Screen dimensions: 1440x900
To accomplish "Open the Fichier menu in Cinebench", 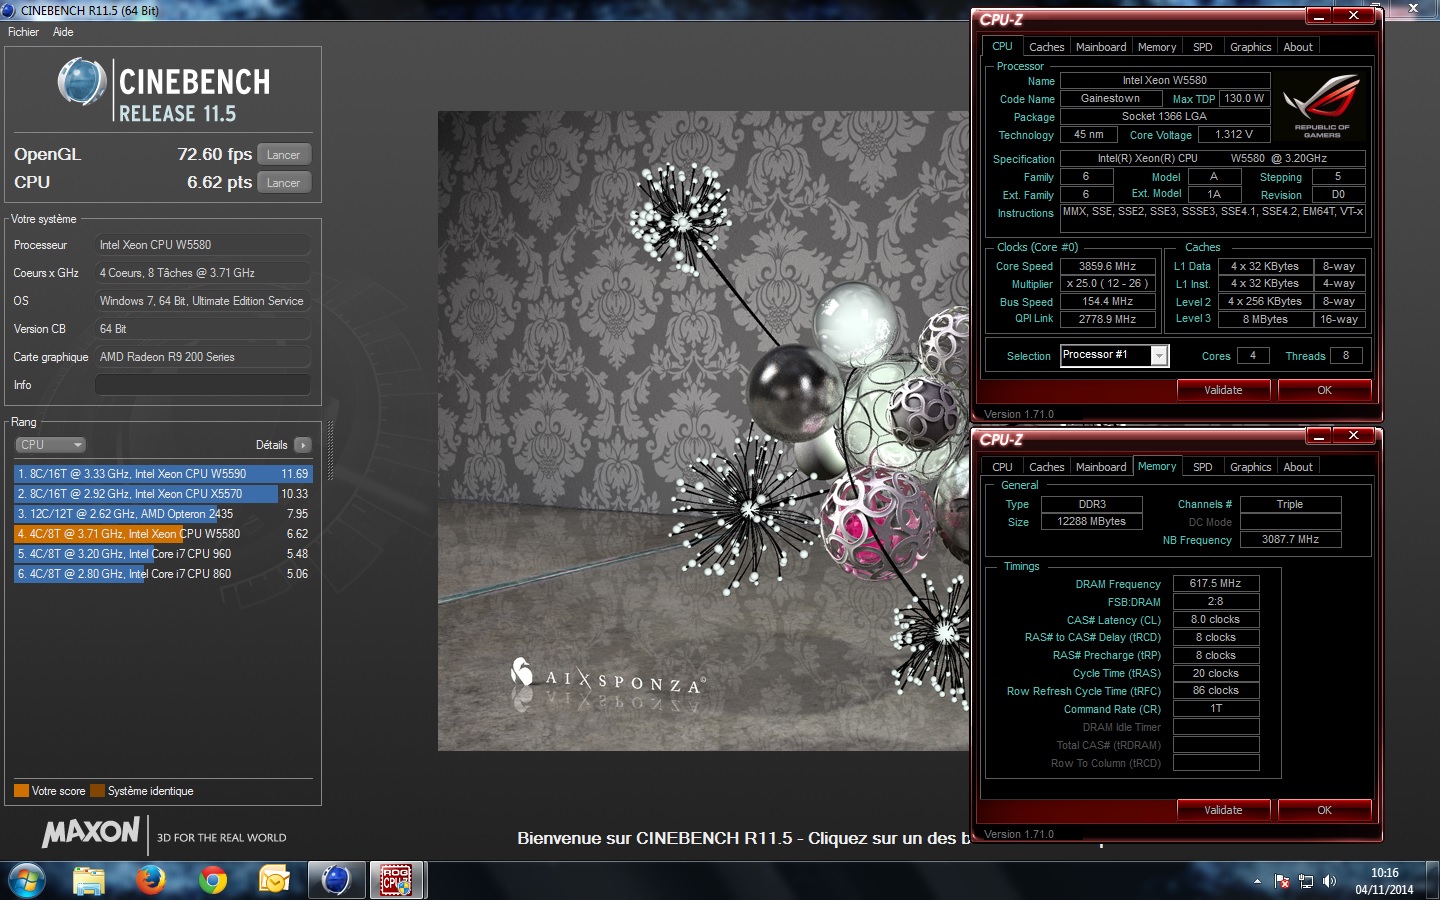I will pyautogui.click(x=23, y=32).
